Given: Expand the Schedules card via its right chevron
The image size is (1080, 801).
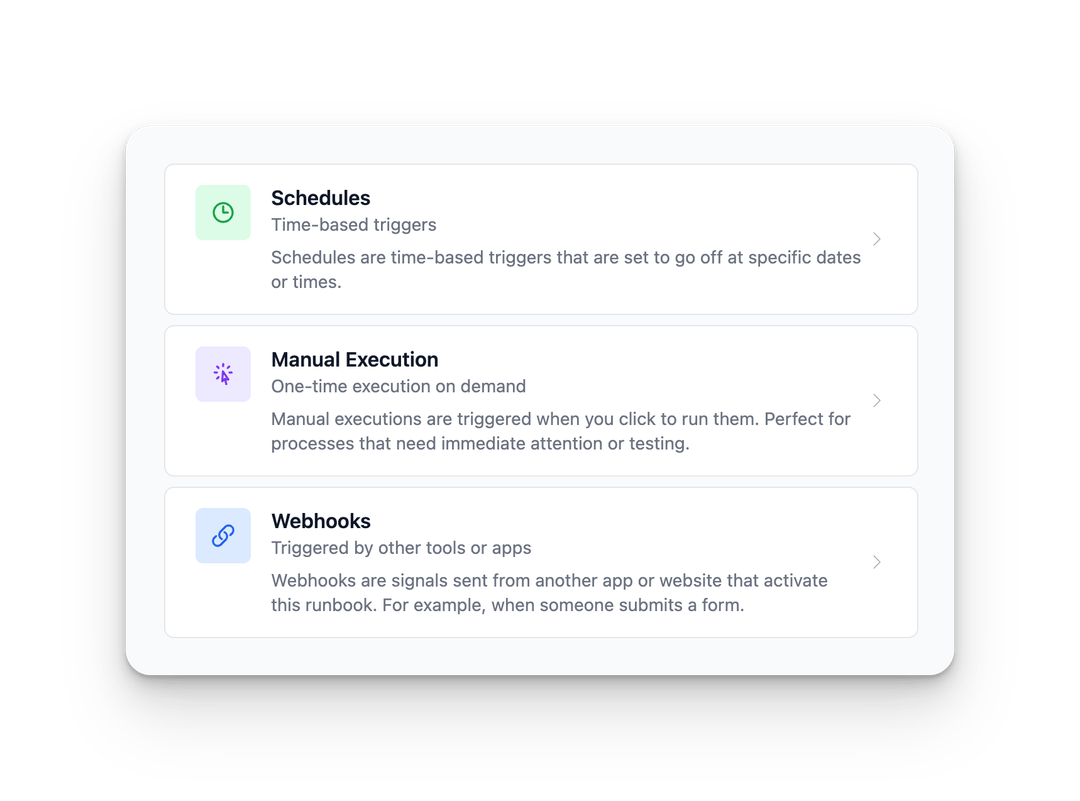Looking at the screenshot, I should [877, 239].
